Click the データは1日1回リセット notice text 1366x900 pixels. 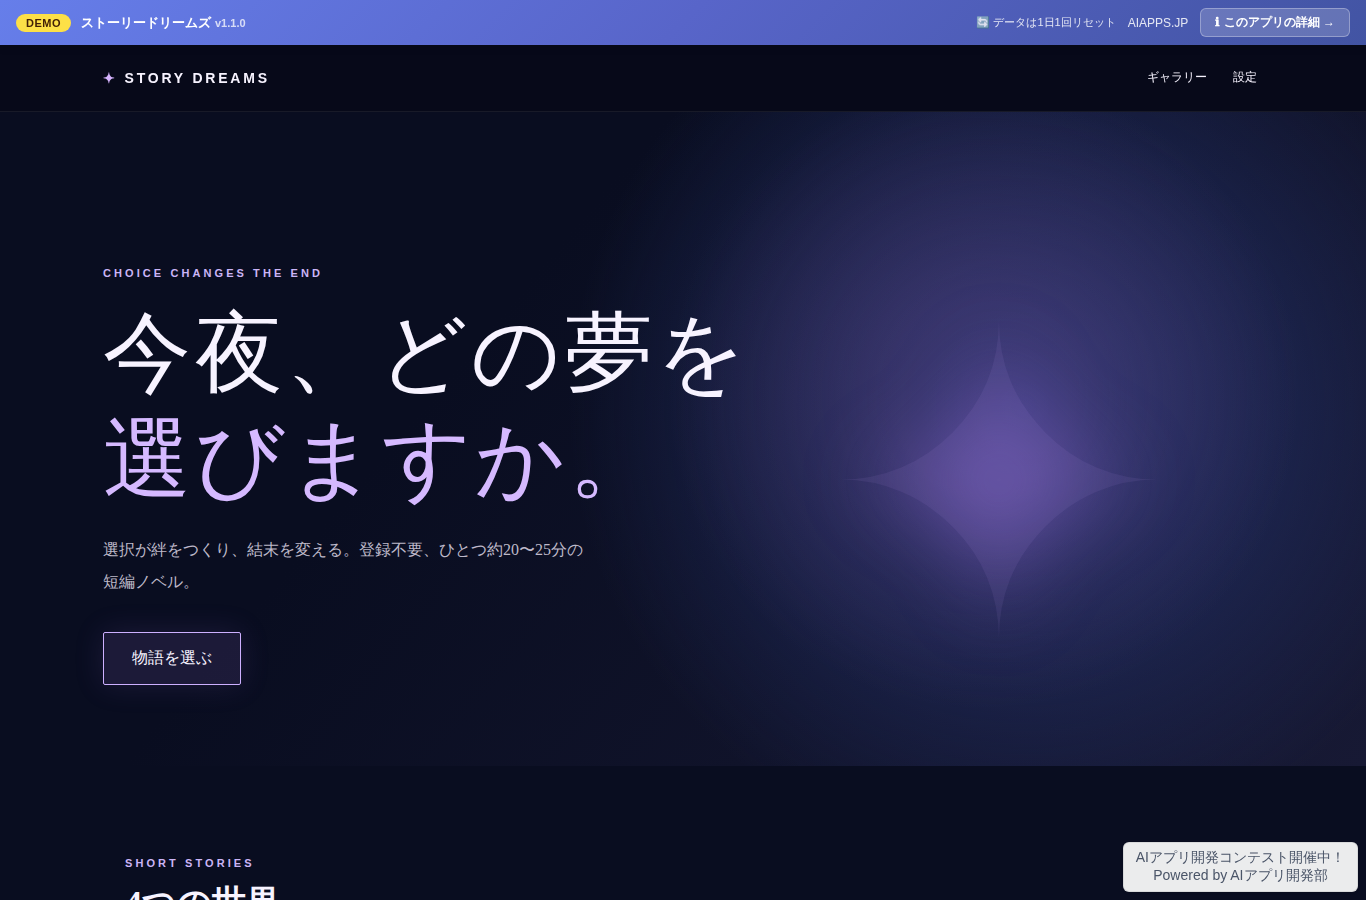pos(1053,22)
